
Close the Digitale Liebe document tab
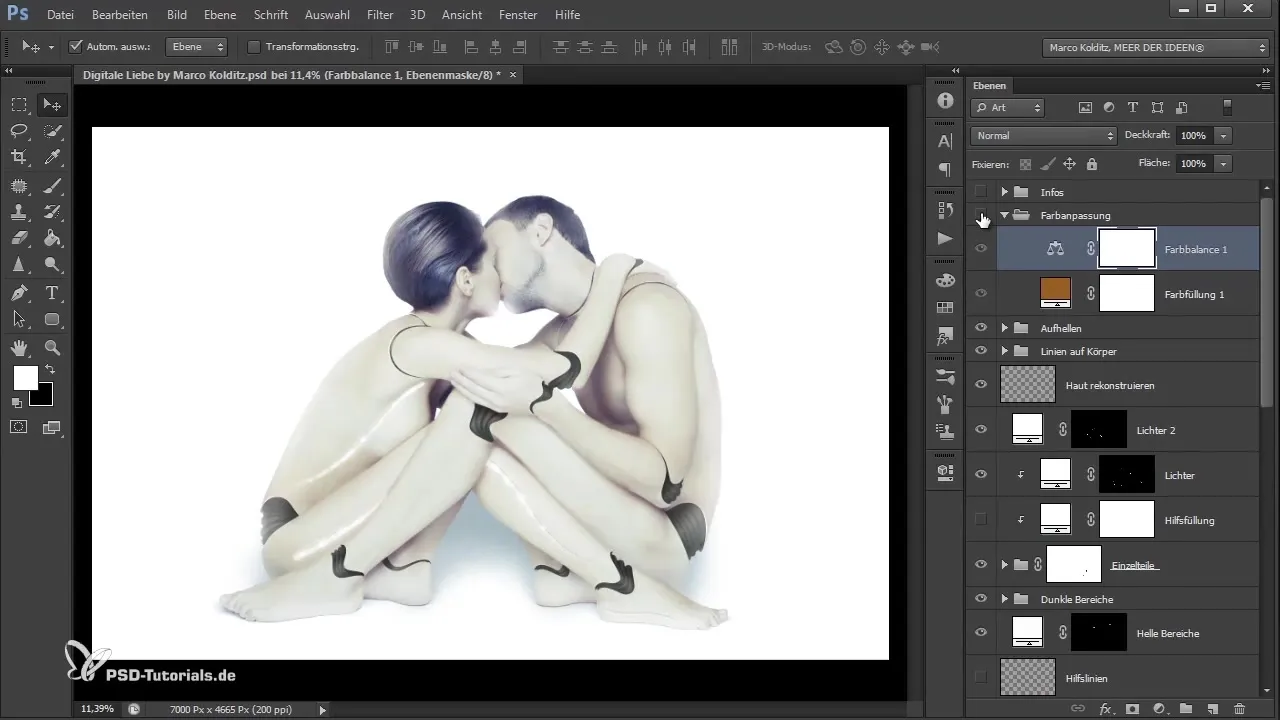click(513, 75)
